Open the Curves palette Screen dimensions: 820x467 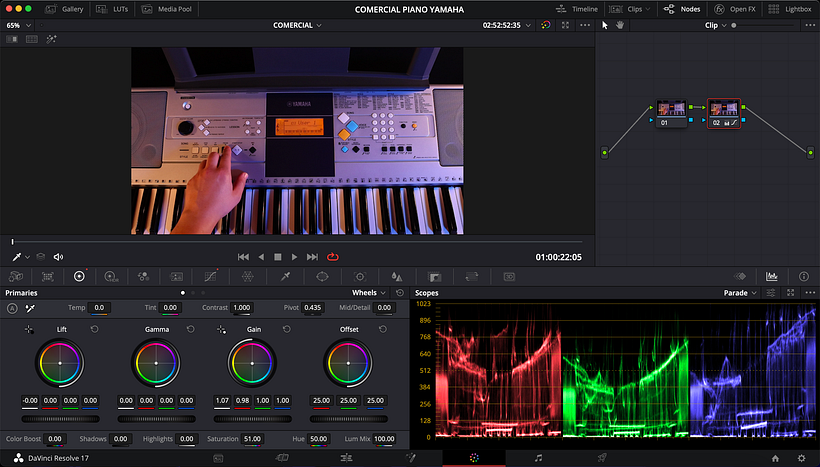click(210, 277)
